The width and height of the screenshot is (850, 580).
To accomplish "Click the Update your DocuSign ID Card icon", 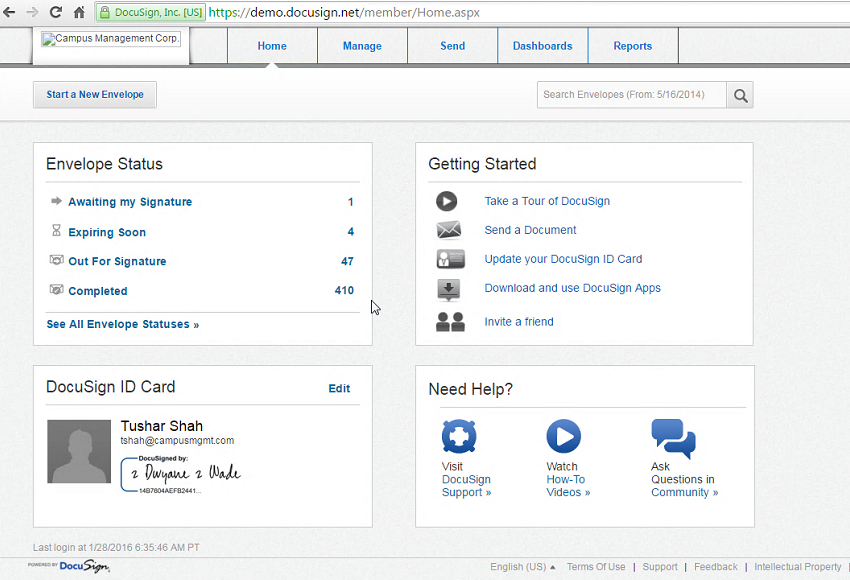I will (x=450, y=258).
